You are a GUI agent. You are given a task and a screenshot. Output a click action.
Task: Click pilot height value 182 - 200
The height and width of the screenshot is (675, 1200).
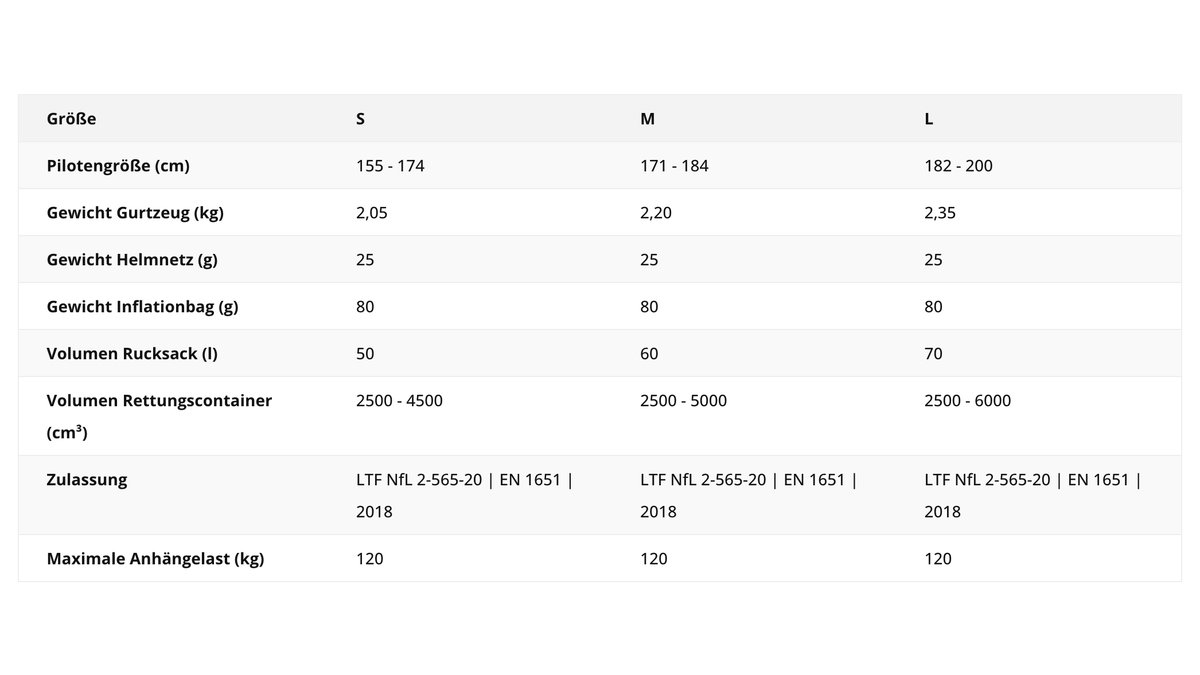click(959, 166)
